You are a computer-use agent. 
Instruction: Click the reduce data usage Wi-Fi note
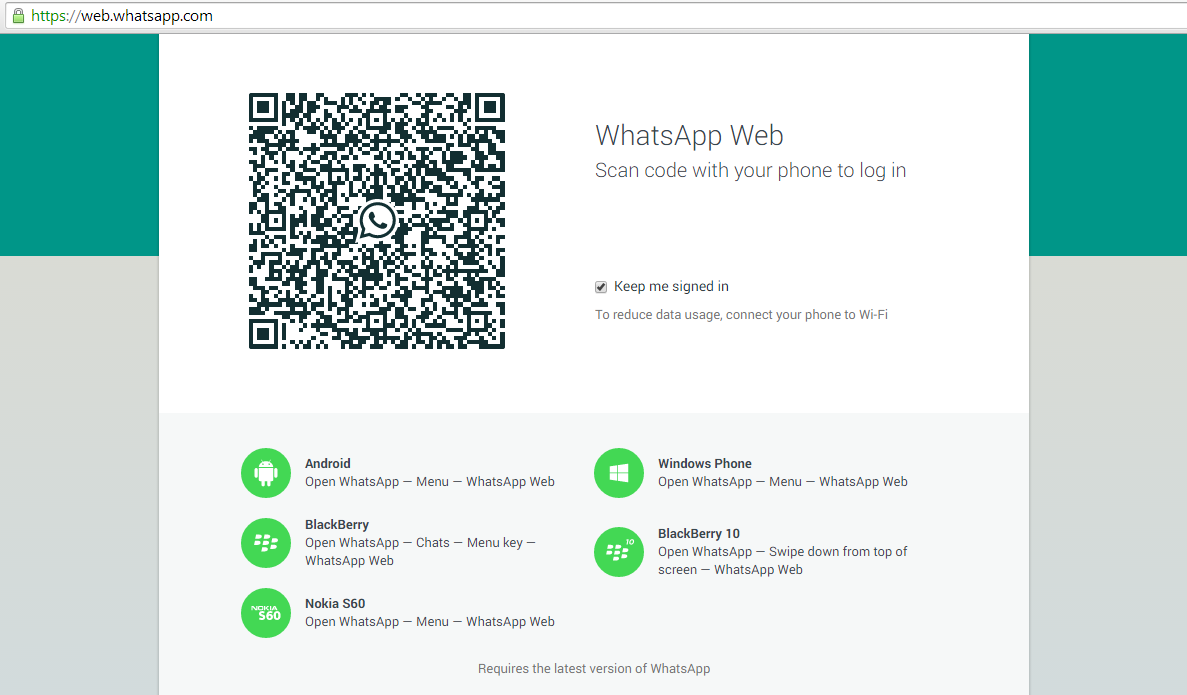741,314
